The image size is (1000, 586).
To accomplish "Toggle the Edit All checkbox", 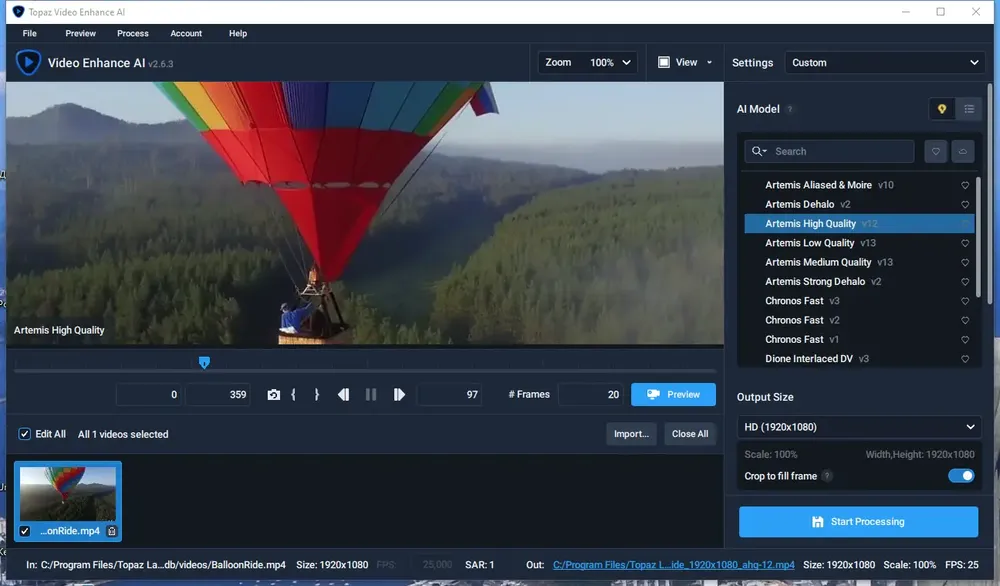I will [24, 434].
